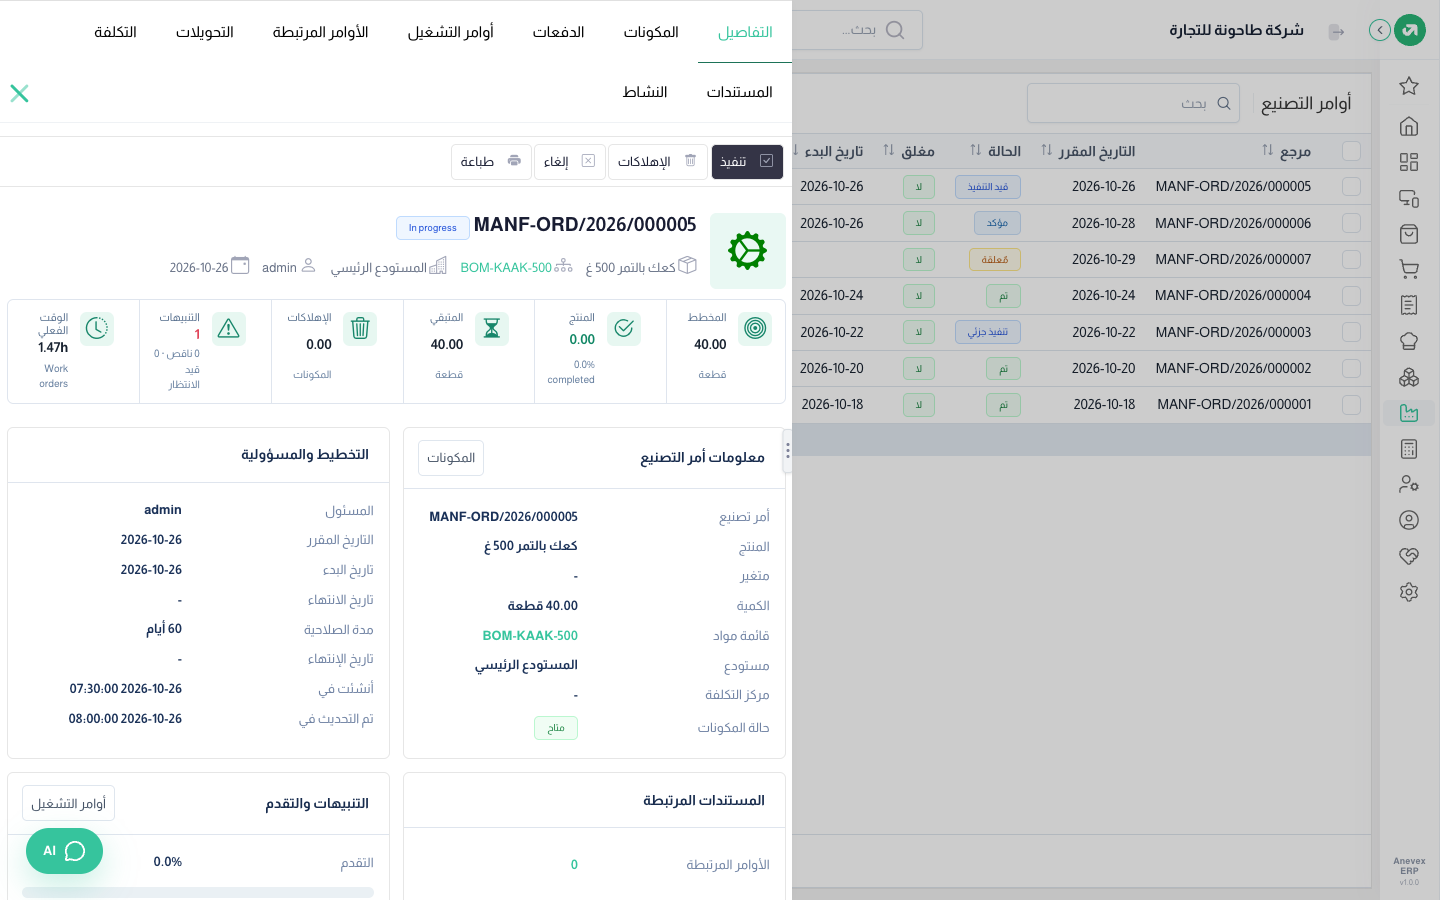Viewport: 1440px width, 900px height.
Task: Click the أوامر التشغيل button in alerts card
Action: click(x=68, y=803)
